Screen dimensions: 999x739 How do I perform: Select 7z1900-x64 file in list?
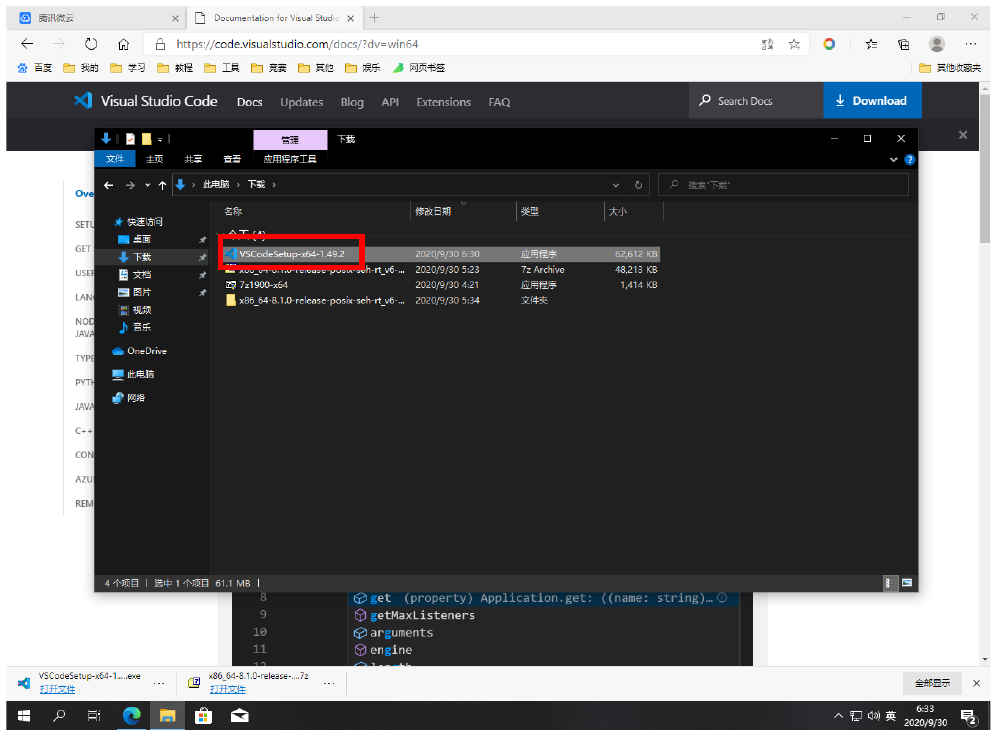pyautogui.click(x=263, y=285)
